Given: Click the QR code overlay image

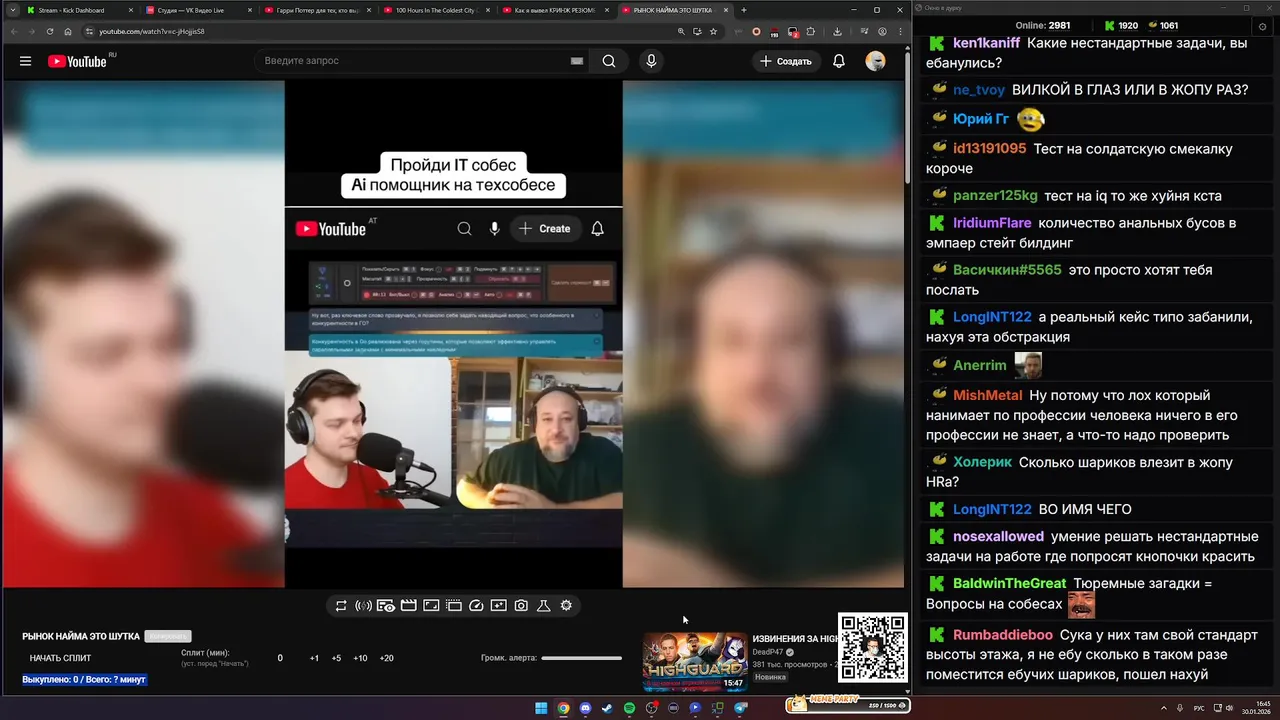Looking at the screenshot, I should click(872, 648).
